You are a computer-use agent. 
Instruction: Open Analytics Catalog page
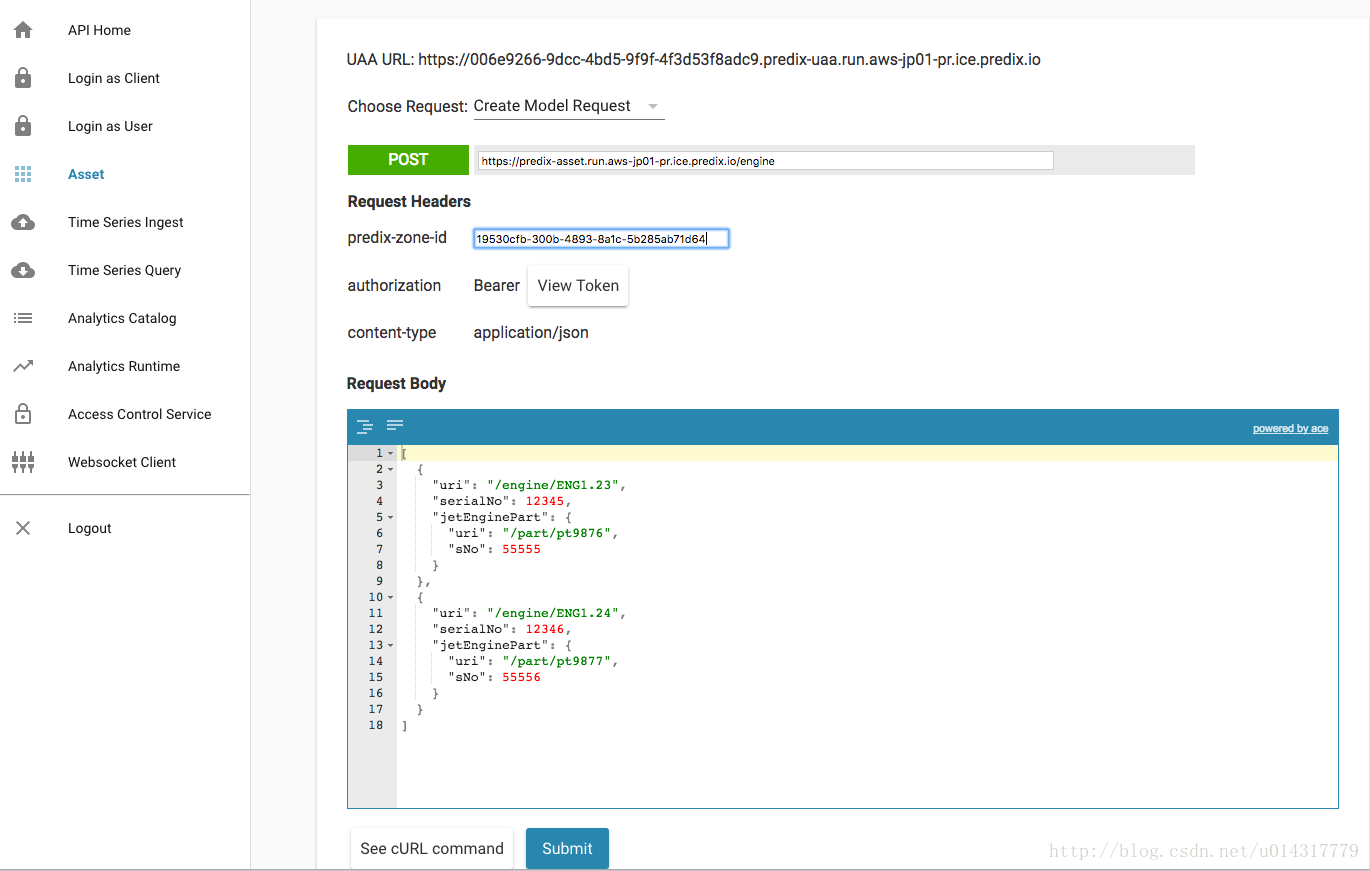pos(122,318)
